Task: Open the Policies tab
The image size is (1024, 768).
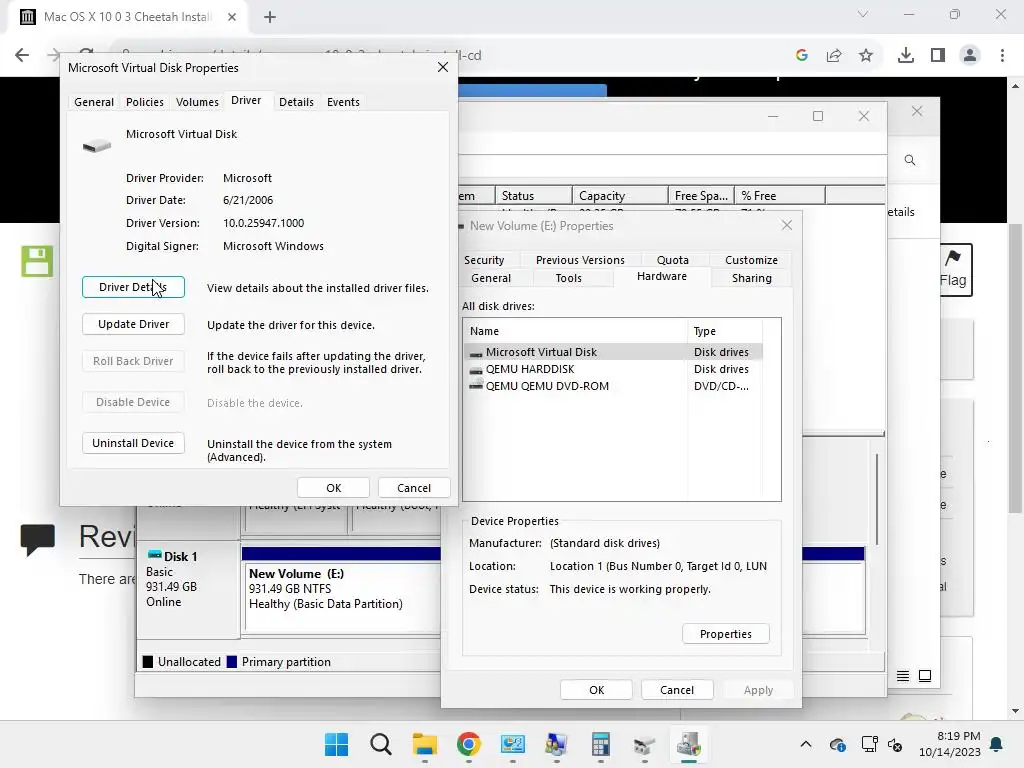Action: pos(145,102)
